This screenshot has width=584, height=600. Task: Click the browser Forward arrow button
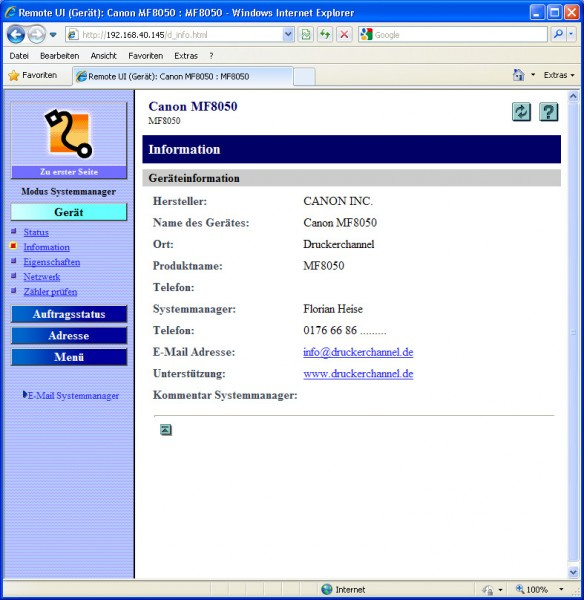(x=37, y=35)
